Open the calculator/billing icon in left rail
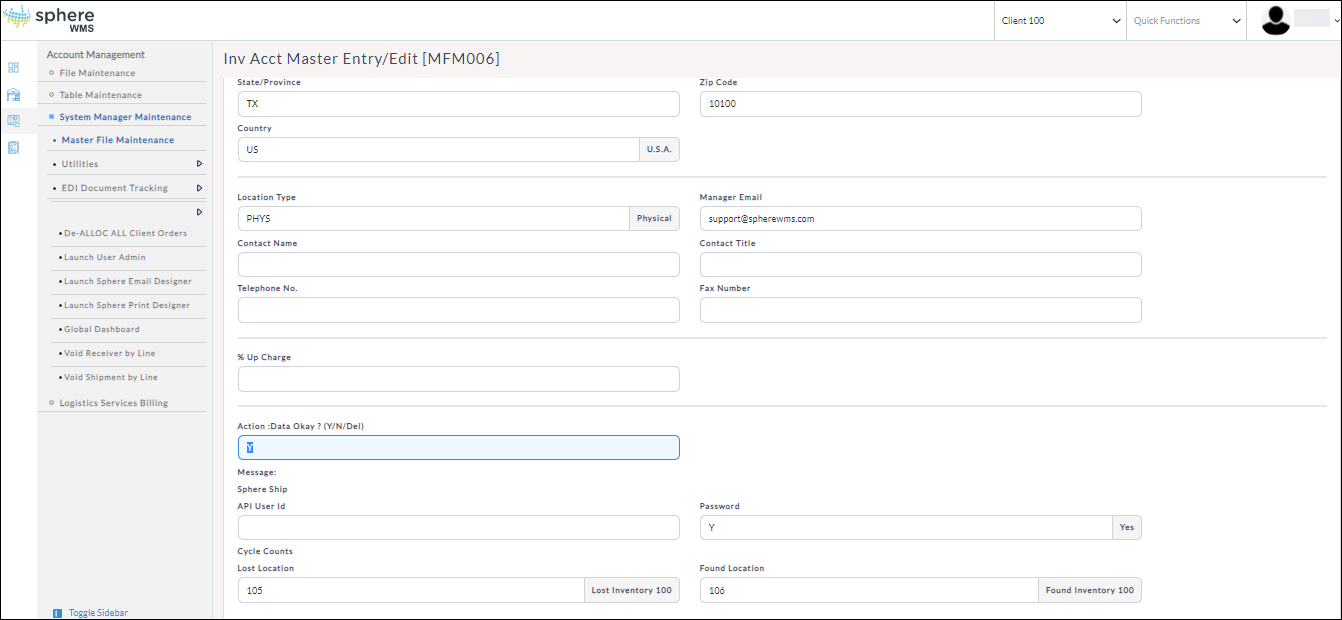The width and height of the screenshot is (1342, 620). [x=13, y=147]
